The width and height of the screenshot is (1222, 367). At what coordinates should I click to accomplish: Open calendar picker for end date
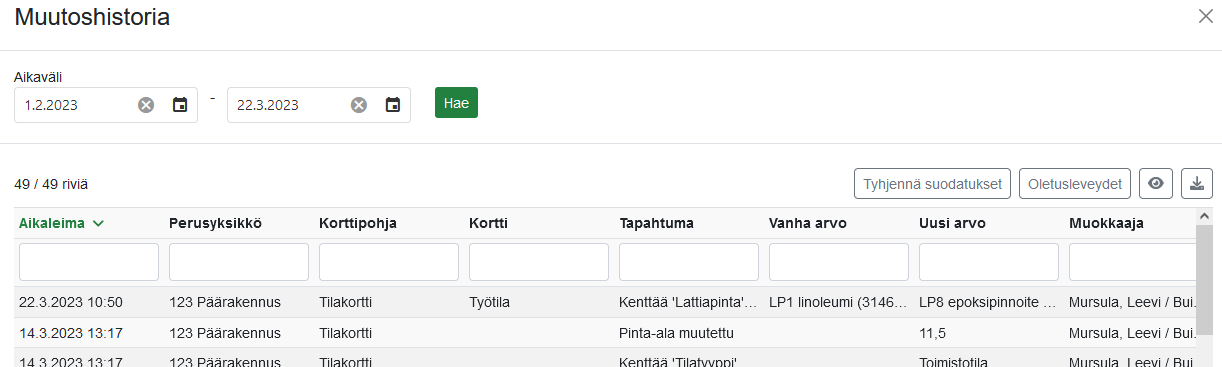tap(393, 105)
